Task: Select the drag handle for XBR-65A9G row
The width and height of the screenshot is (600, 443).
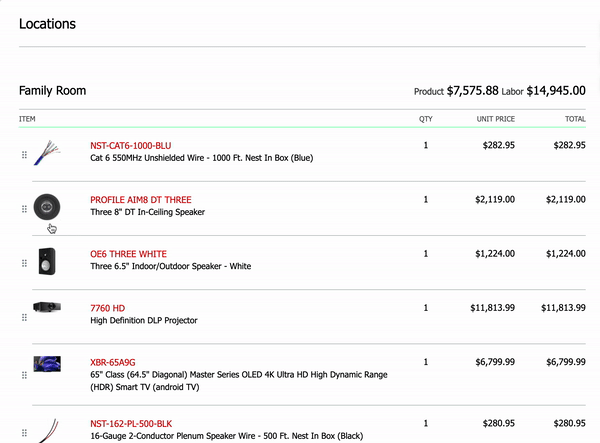Action: tap(24, 375)
